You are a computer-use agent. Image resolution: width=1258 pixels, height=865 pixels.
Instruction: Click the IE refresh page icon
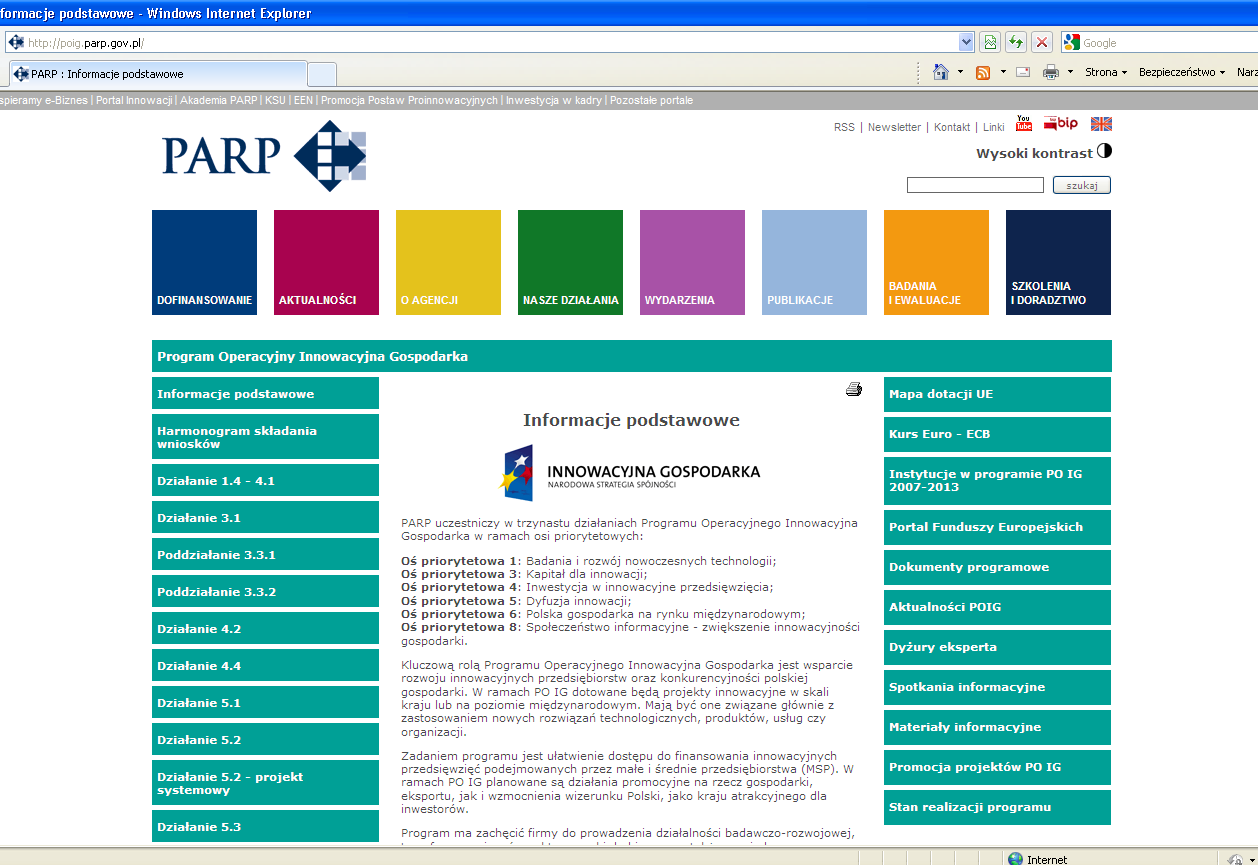[1016, 42]
